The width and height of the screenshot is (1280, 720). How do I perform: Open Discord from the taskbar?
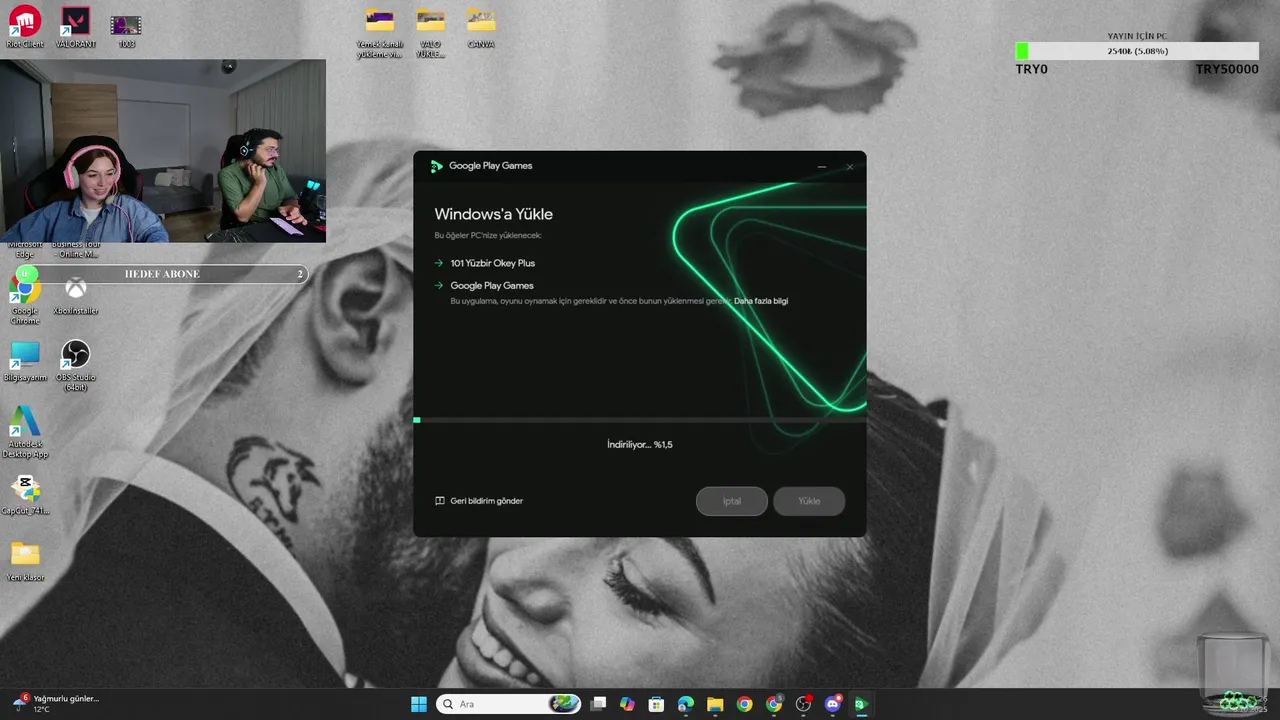coord(832,704)
